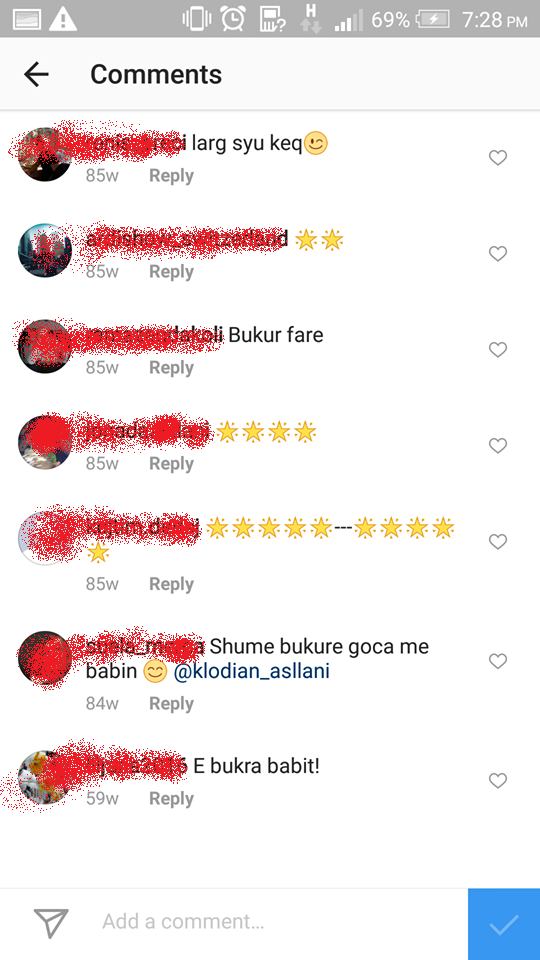Tap the warning triangle notification icon
This screenshot has height=960, width=540.
tap(62, 20)
